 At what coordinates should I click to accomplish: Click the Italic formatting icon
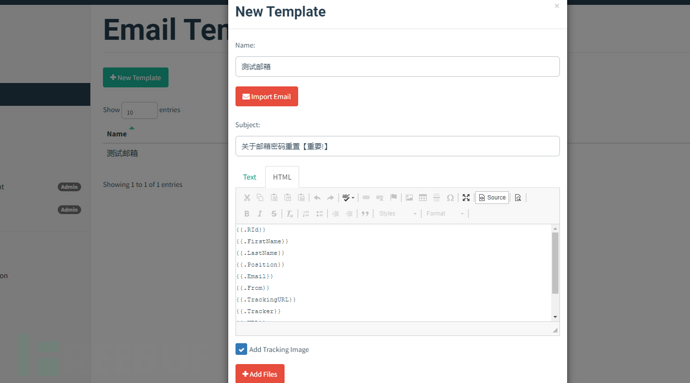pos(260,214)
